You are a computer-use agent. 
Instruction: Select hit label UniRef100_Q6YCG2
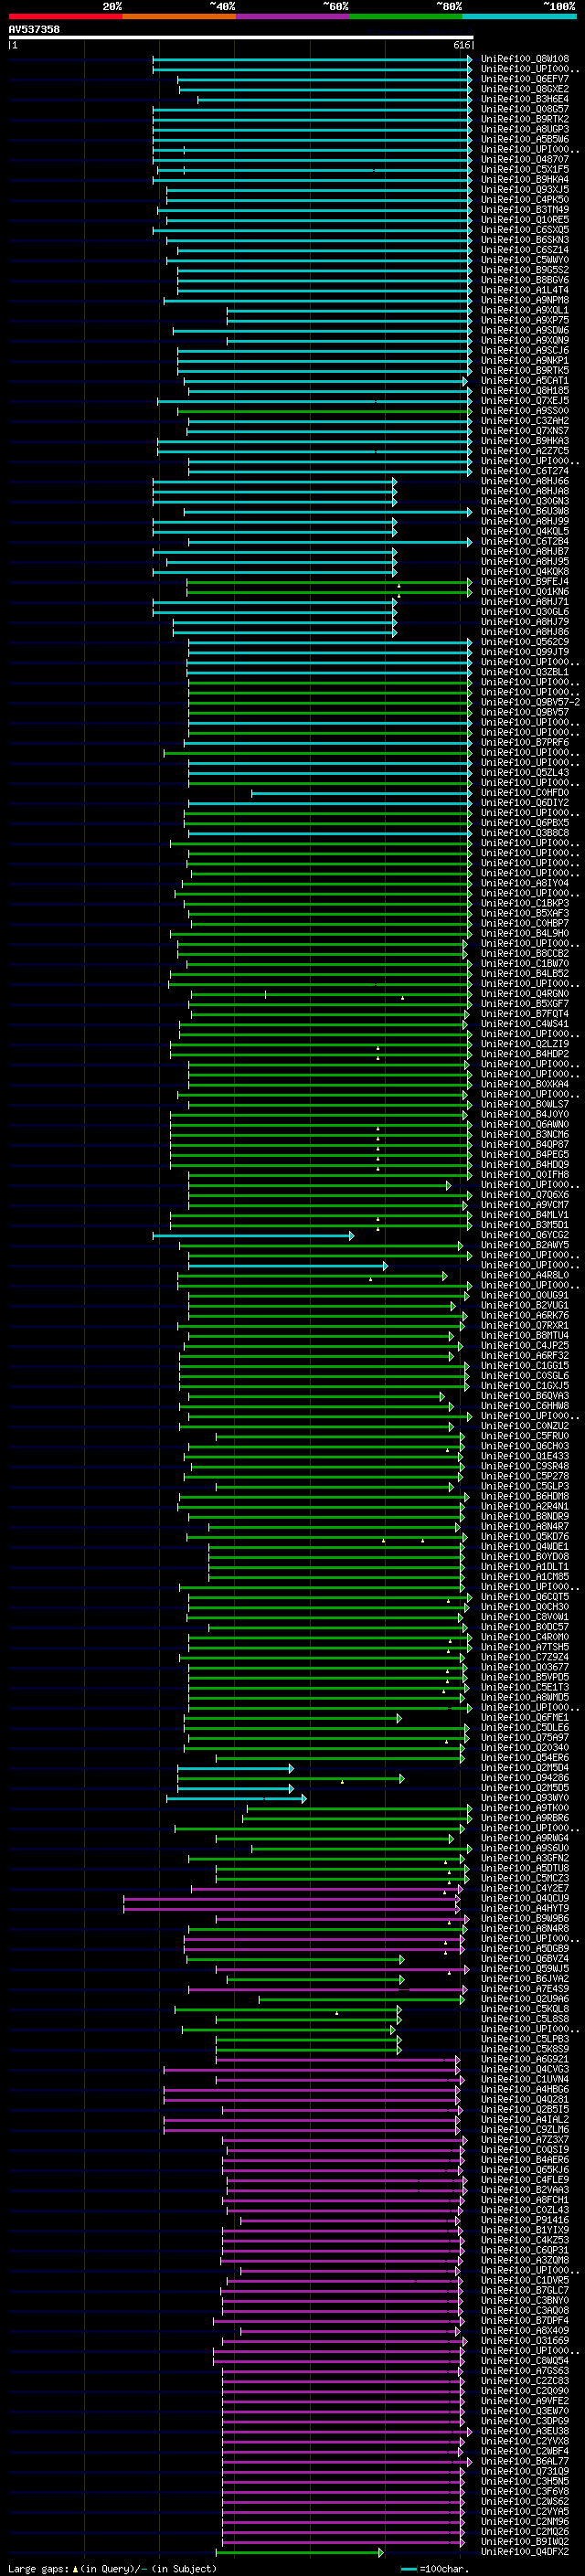[524, 1234]
